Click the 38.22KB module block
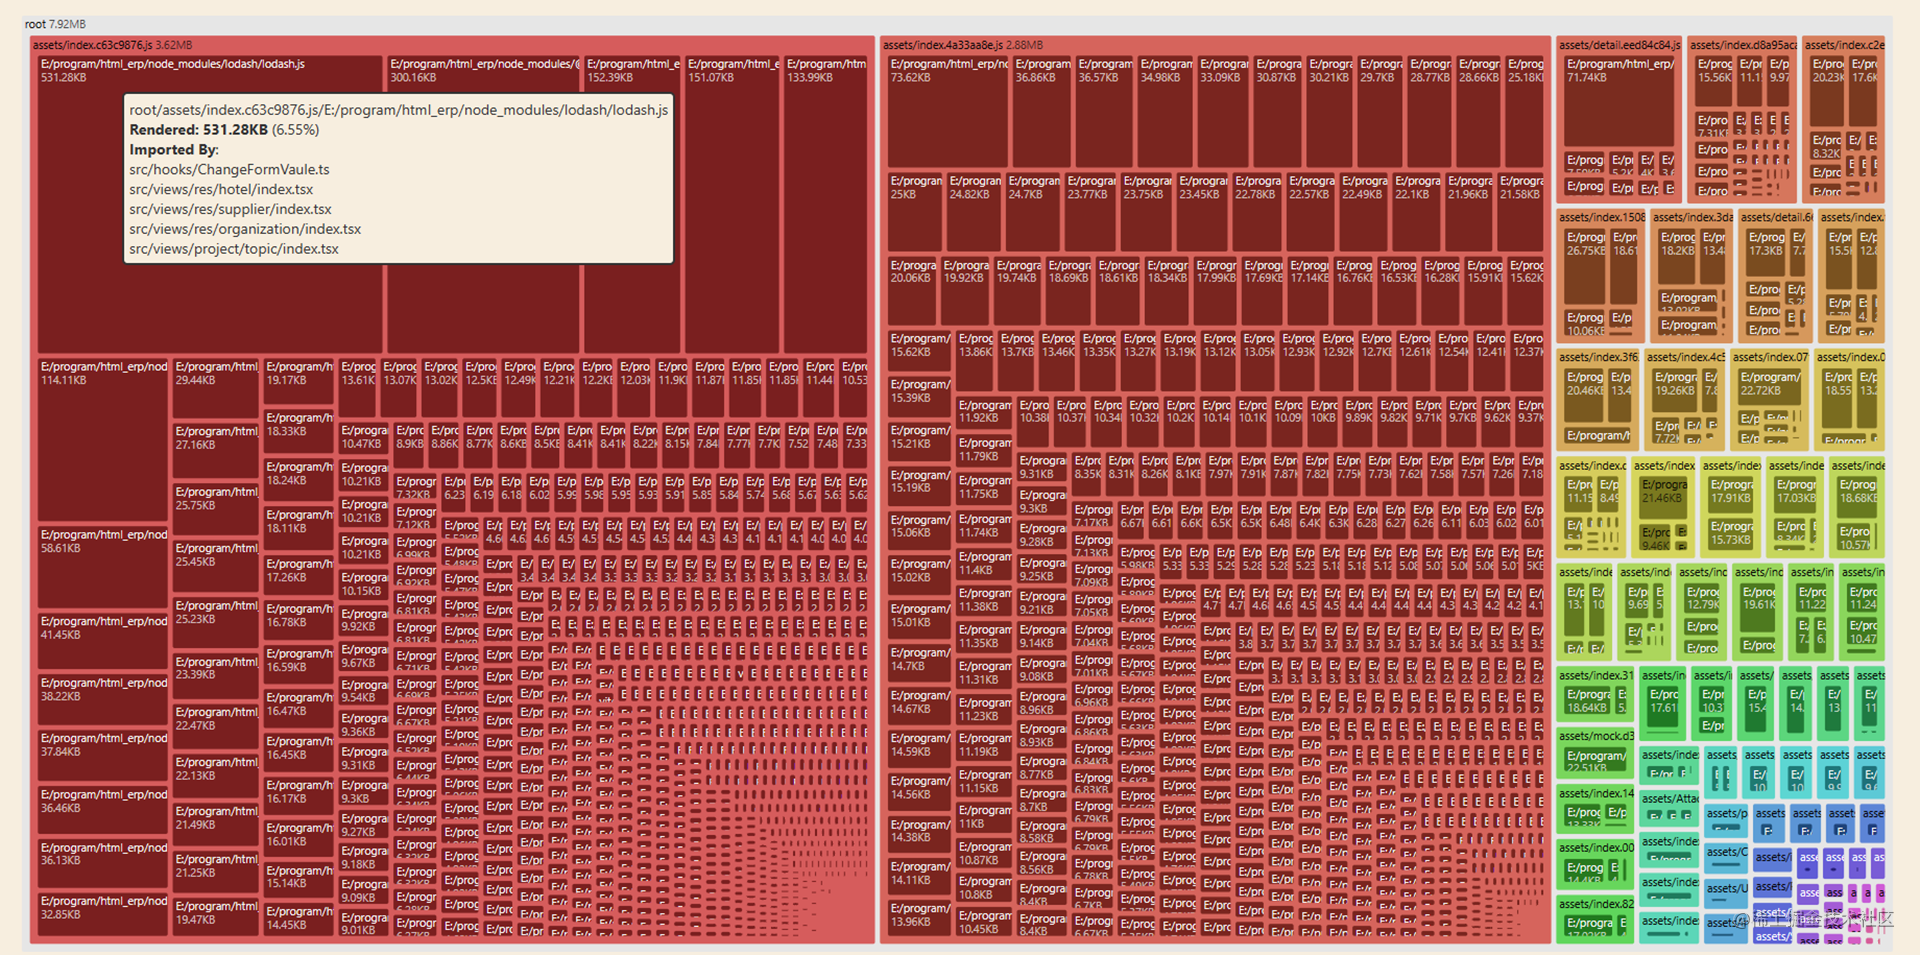The image size is (1920, 955). (103, 700)
